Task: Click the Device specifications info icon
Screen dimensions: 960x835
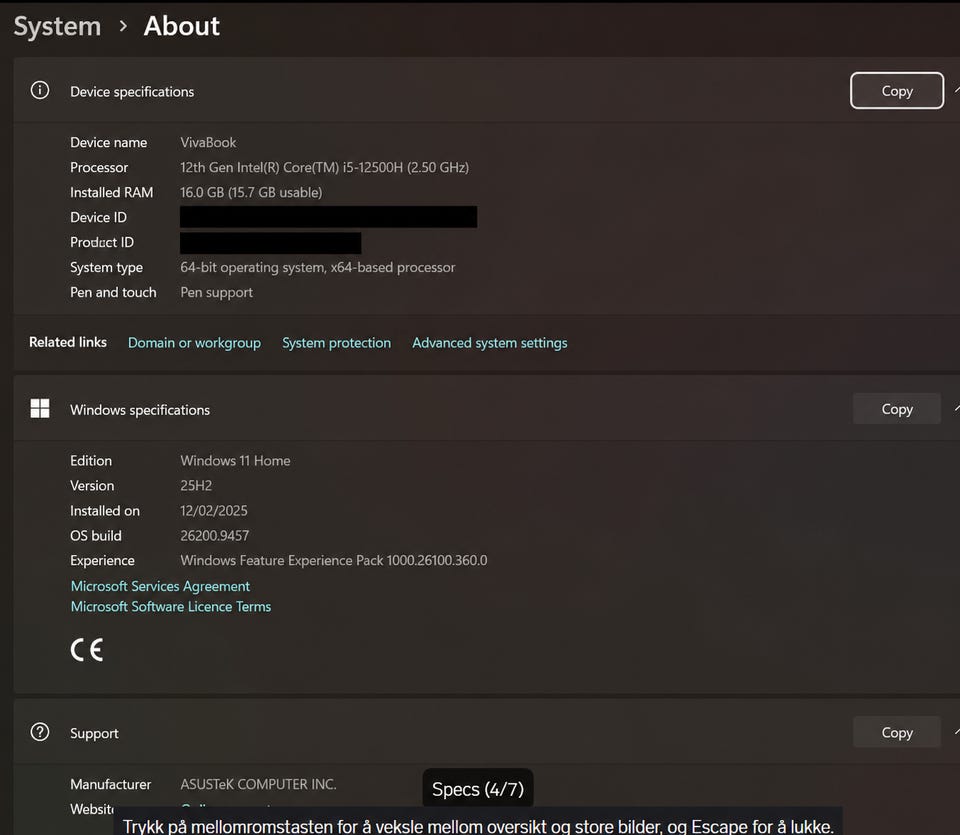Action: coord(40,91)
